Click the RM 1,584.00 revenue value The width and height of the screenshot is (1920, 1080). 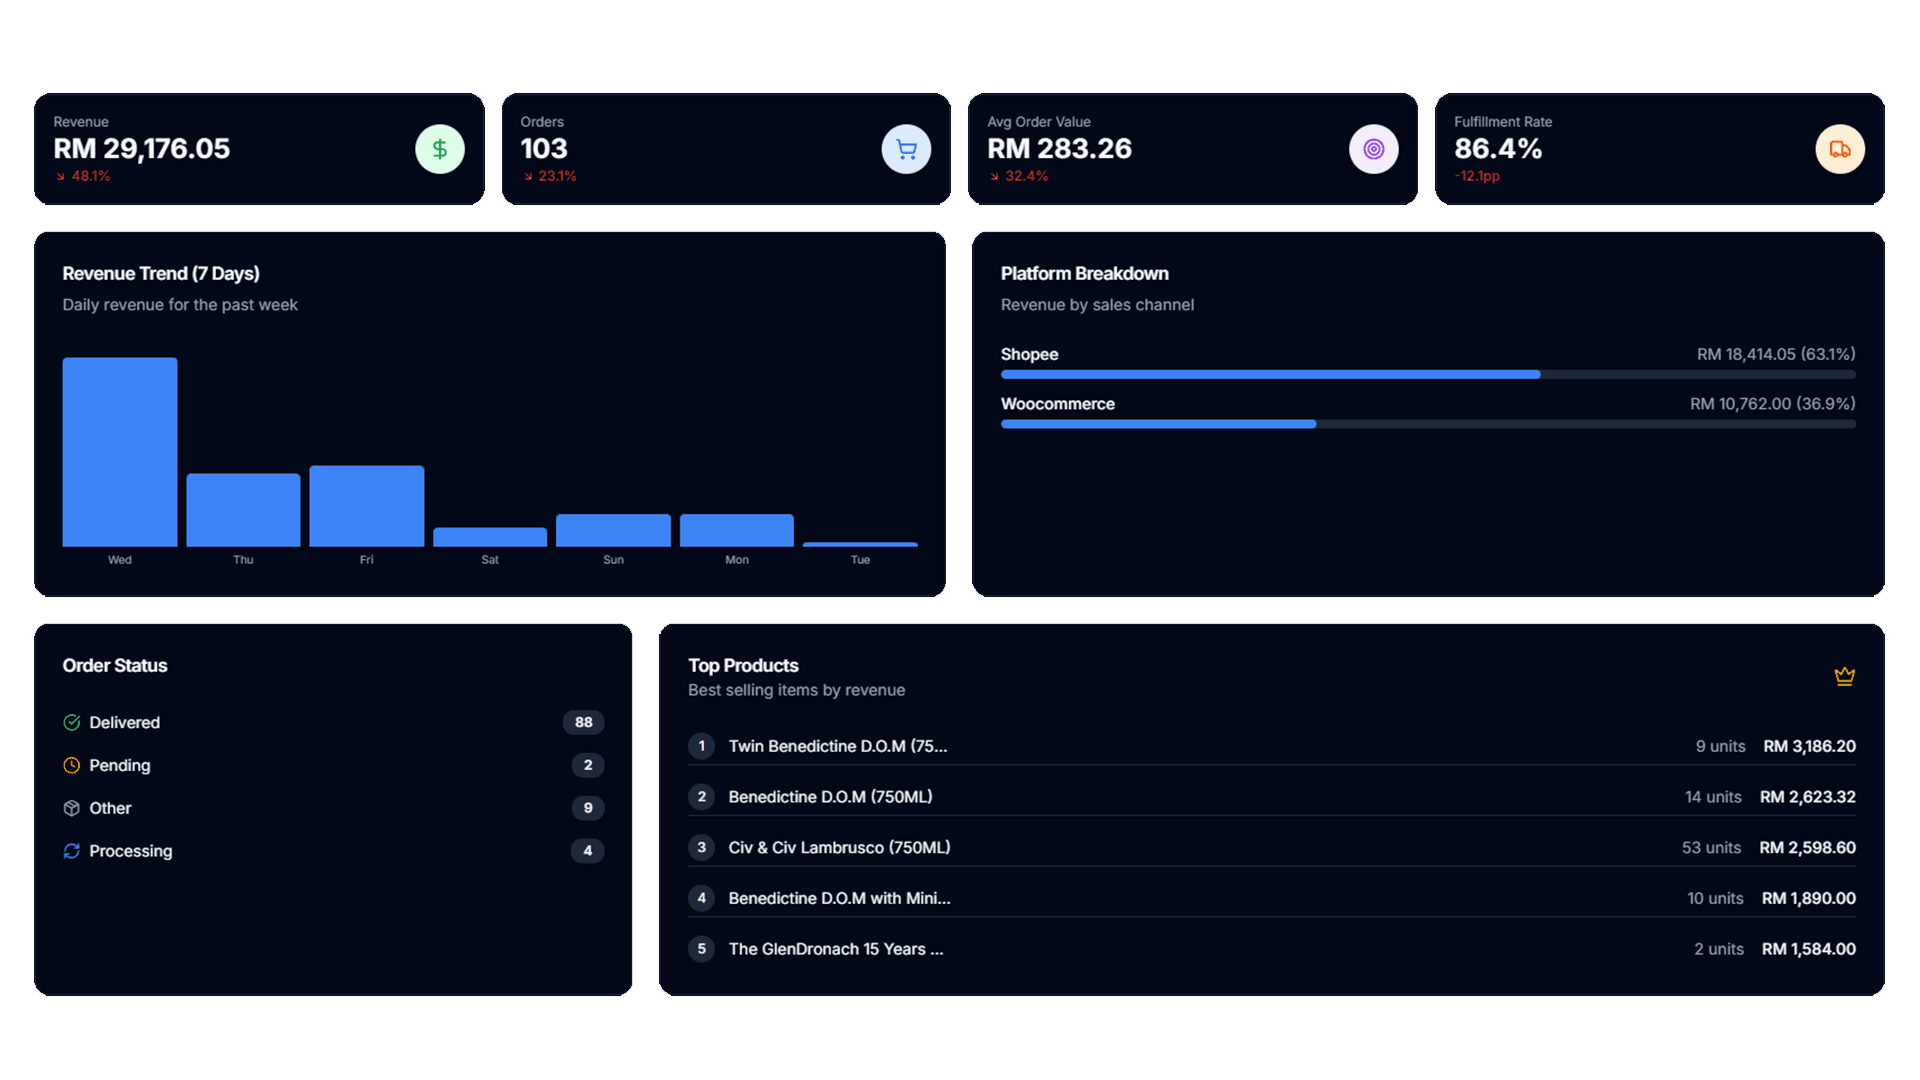(1809, 949)
